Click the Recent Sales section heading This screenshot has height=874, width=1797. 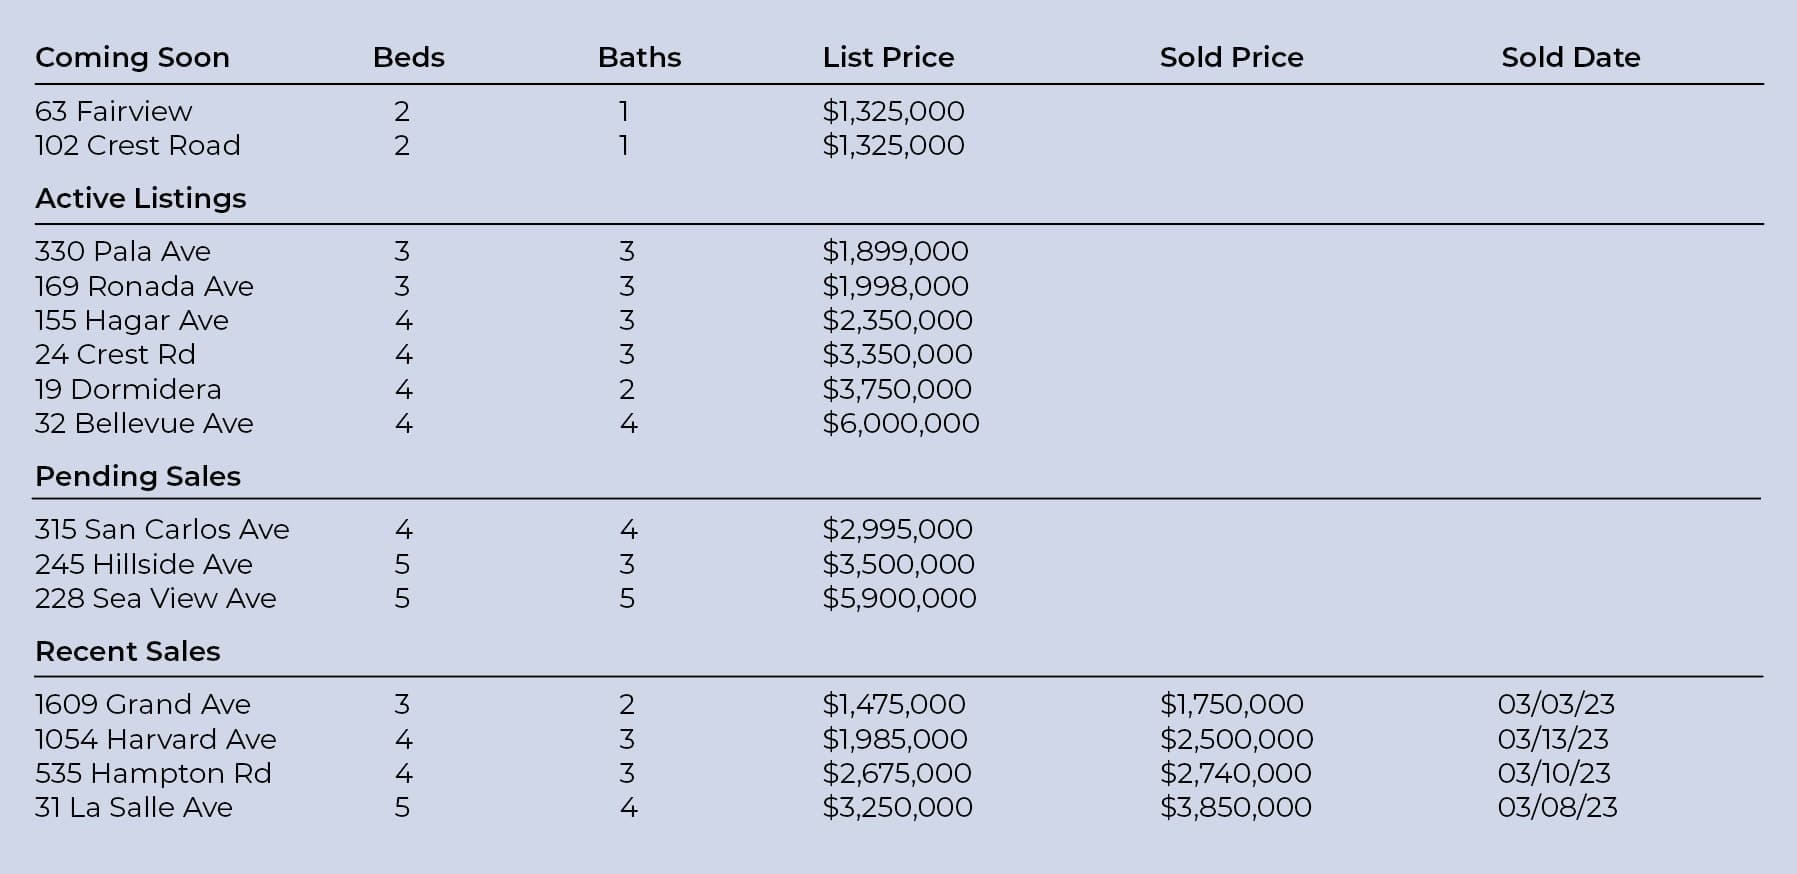pos(127,652)
